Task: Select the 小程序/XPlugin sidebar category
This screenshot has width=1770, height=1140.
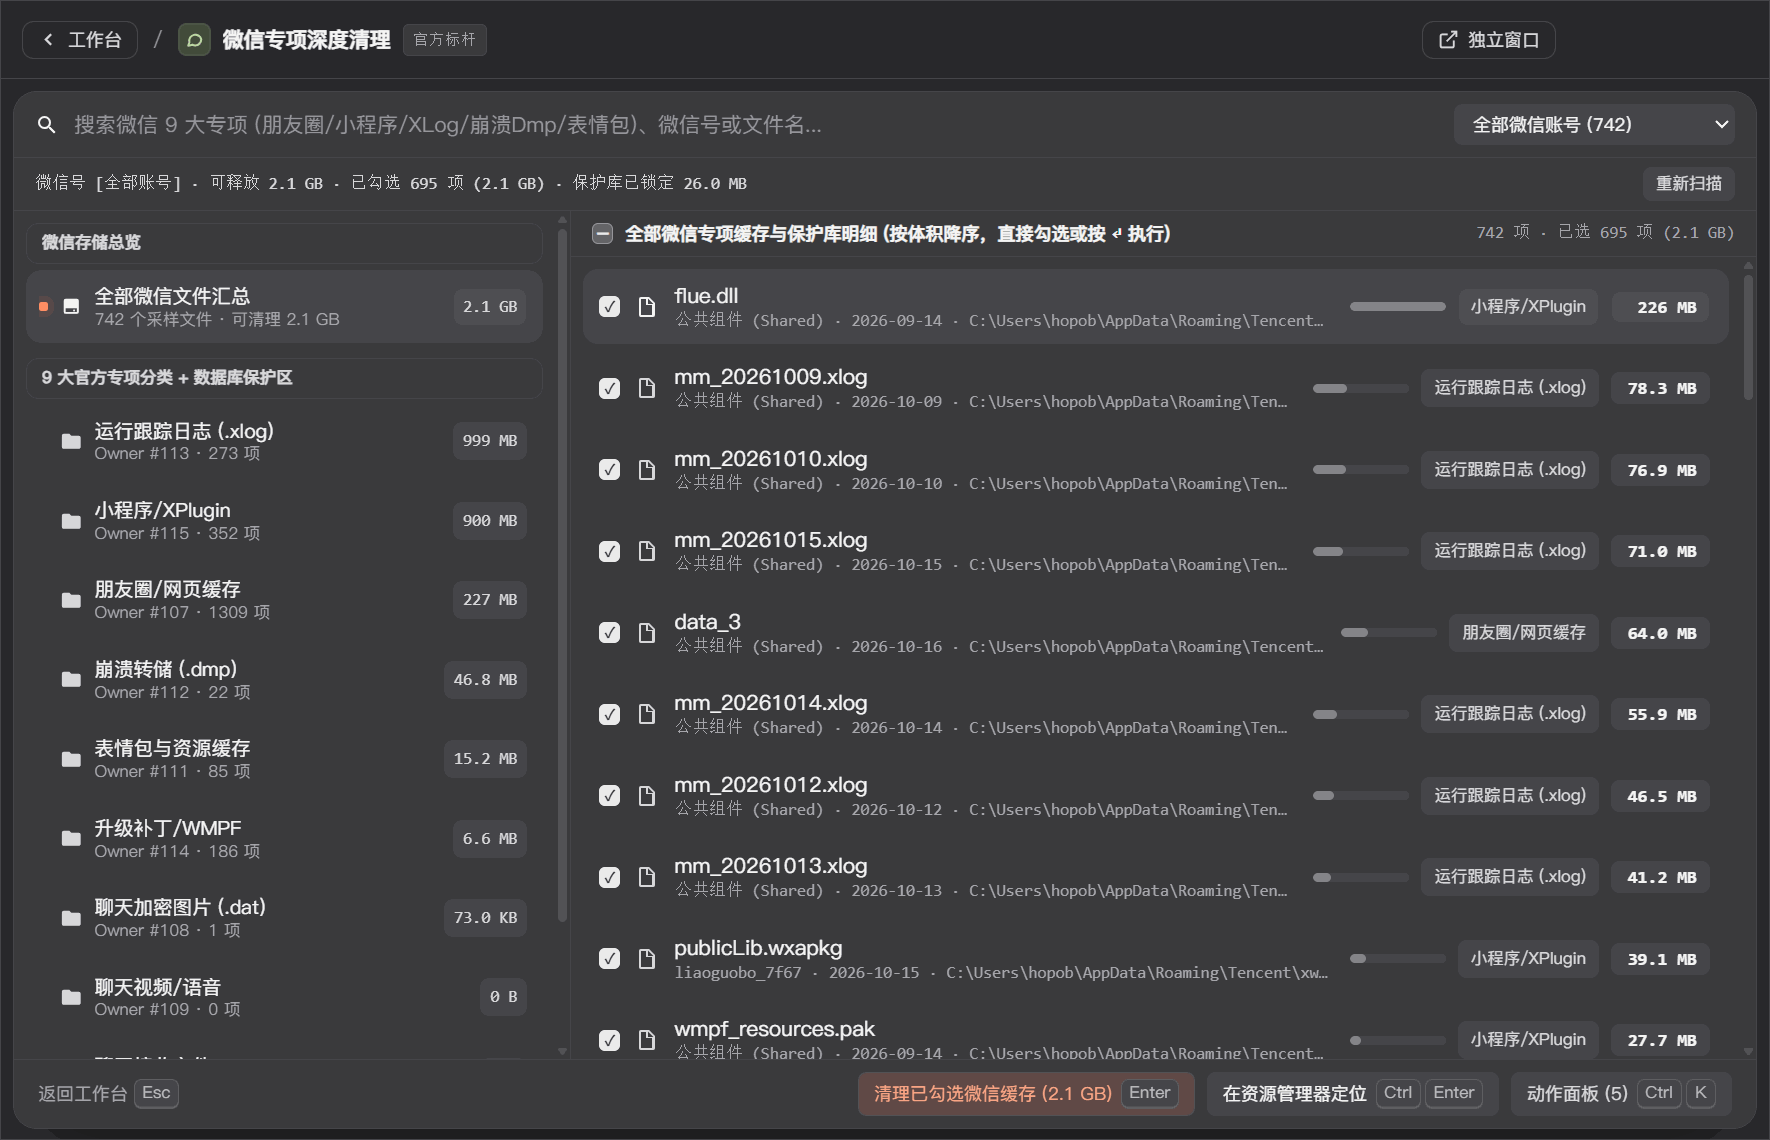Action: (x=284, y=521)
